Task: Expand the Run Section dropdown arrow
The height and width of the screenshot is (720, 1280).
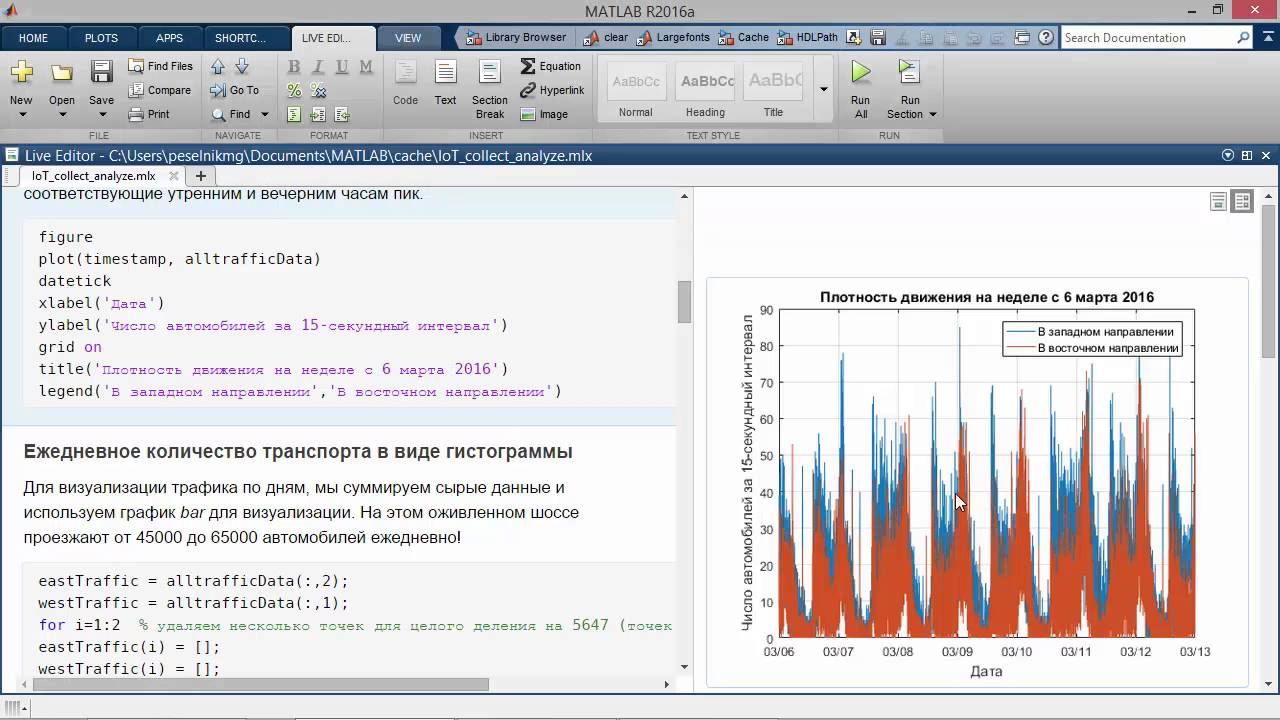Action: 933,114
